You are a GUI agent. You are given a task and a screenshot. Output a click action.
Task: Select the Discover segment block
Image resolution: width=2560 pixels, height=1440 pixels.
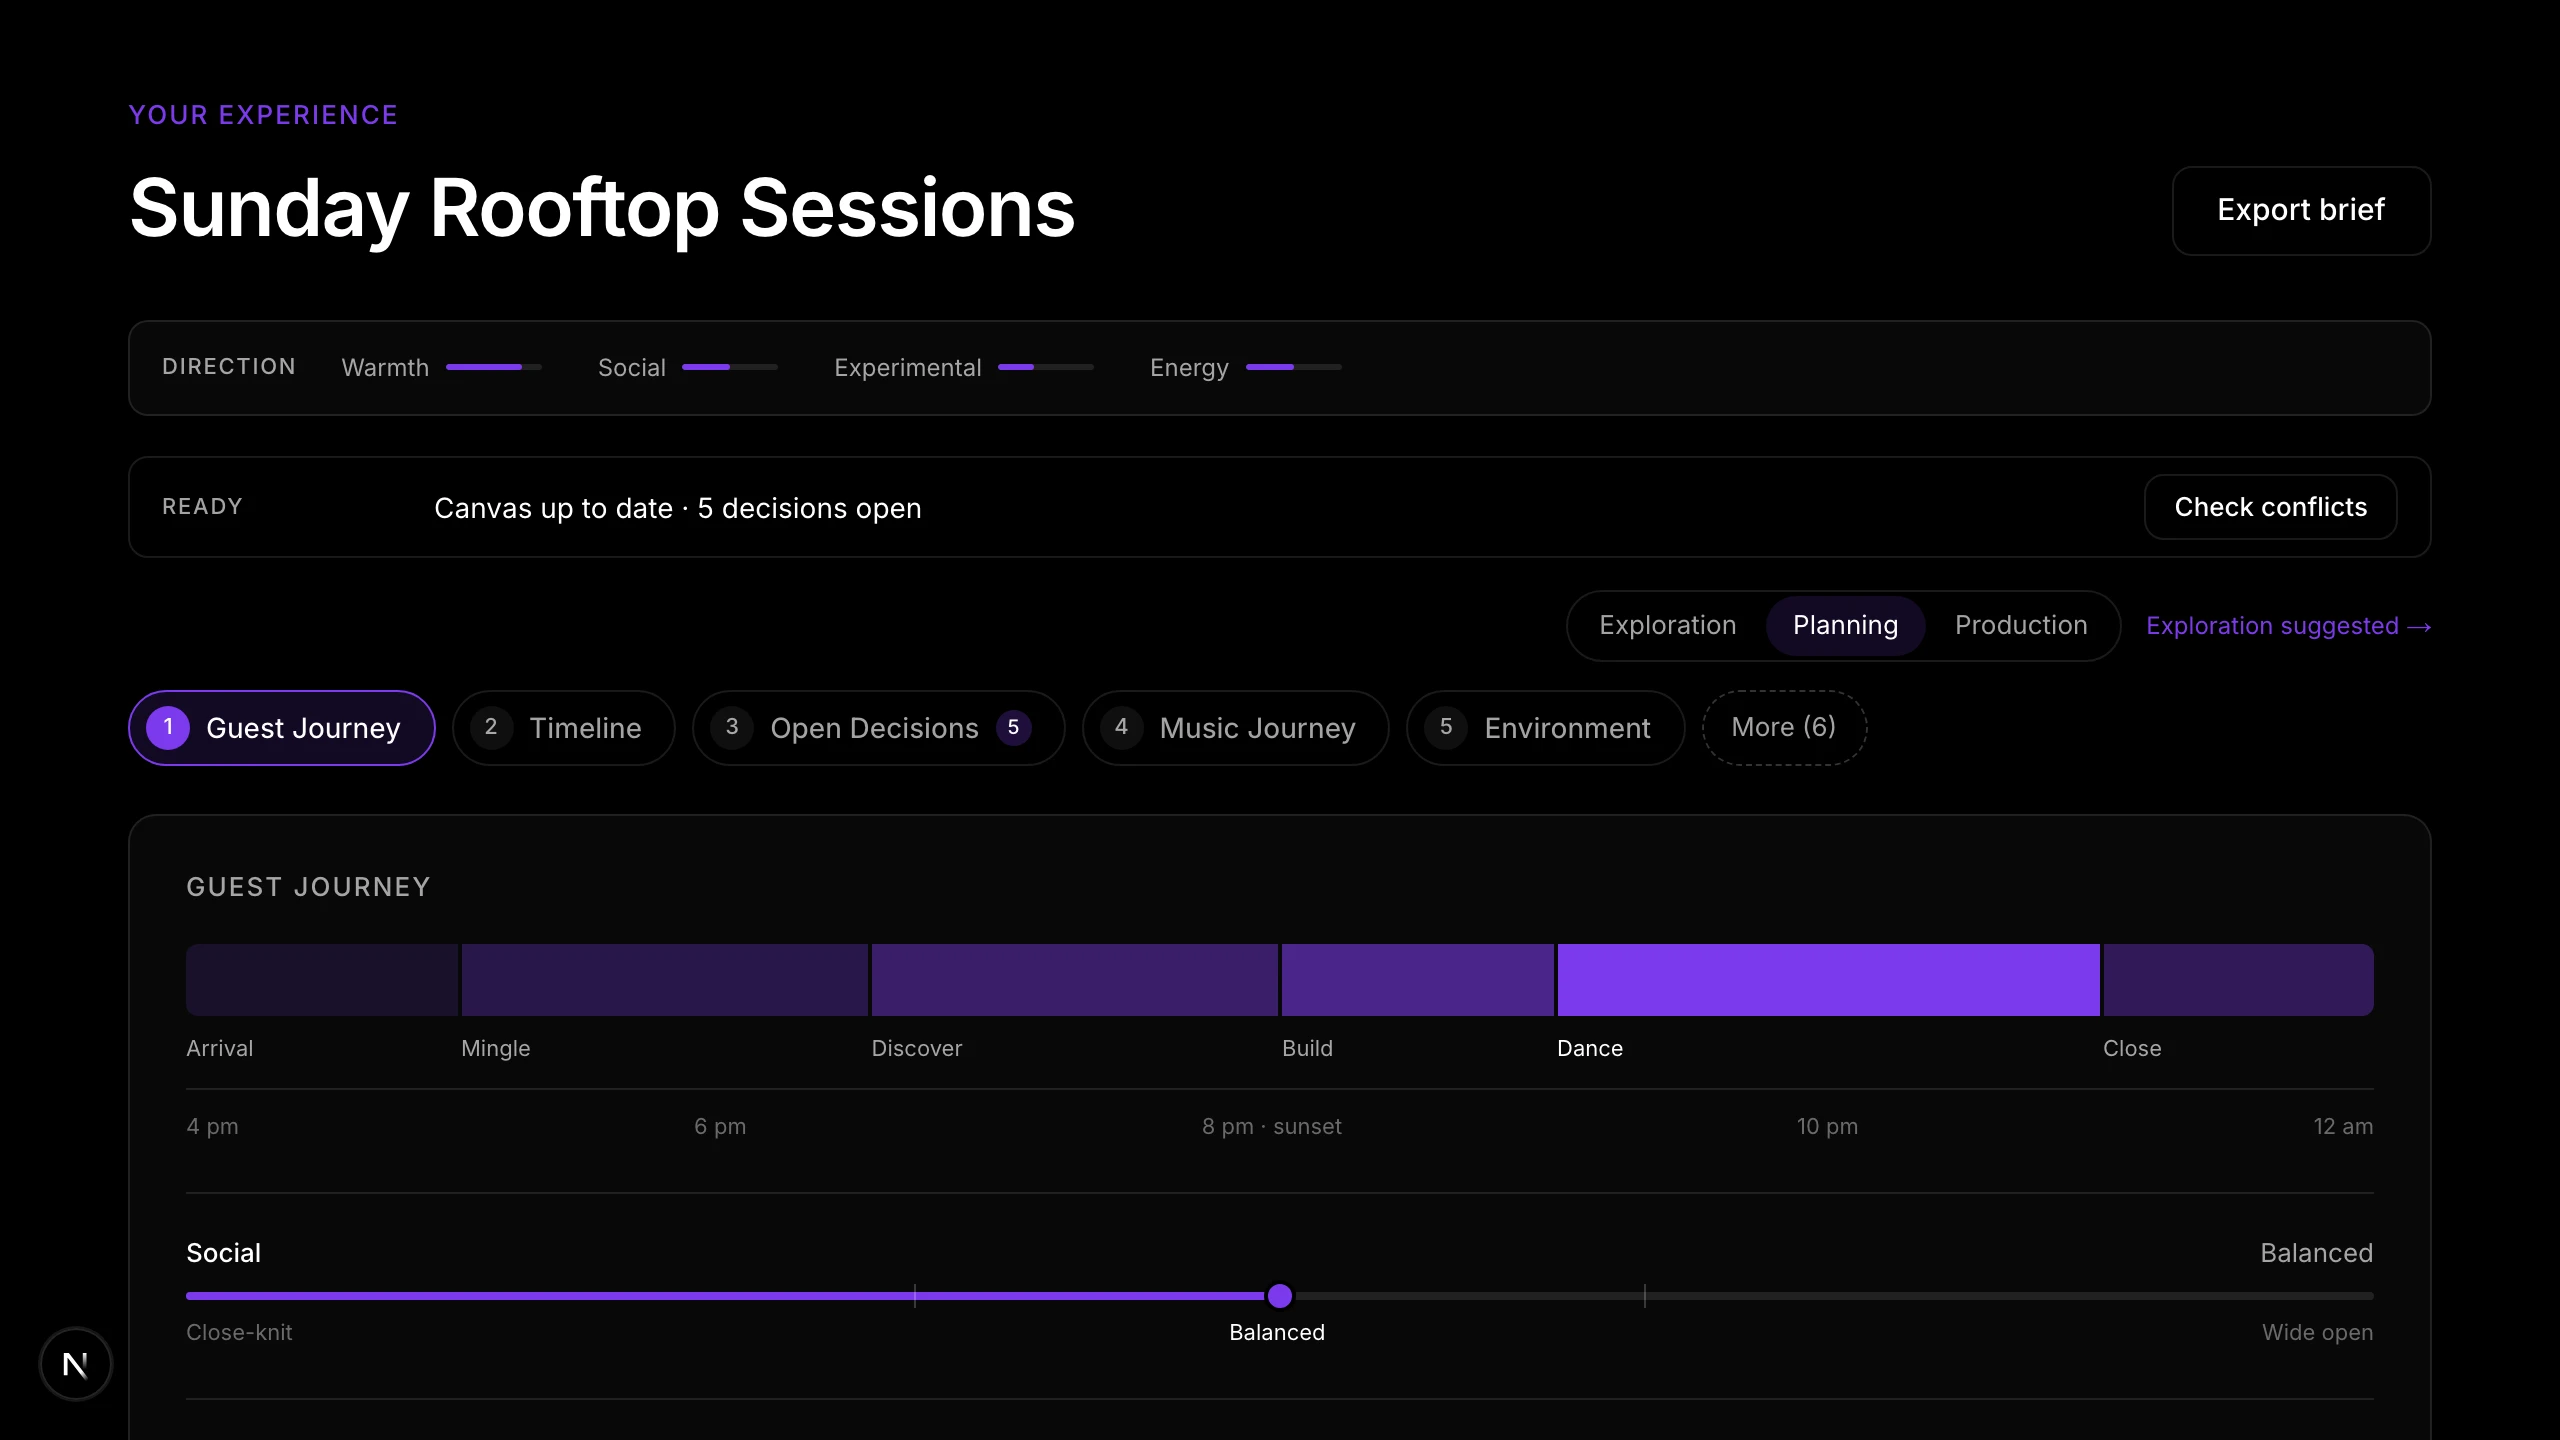click(1074, 979)
